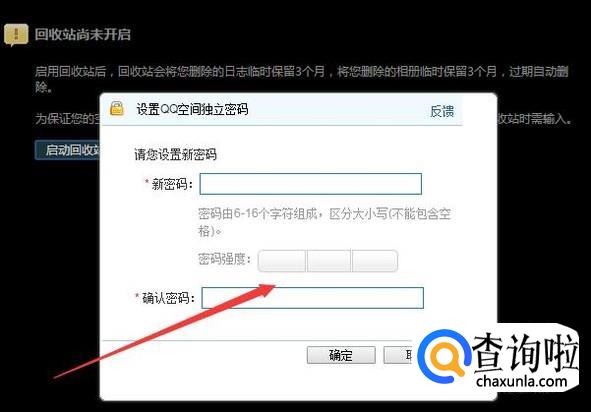Image resolution: width=591 pixels, height=412 pixels.
Task: Click the red asterisk beside 确认密码
Action: [137, 296]
